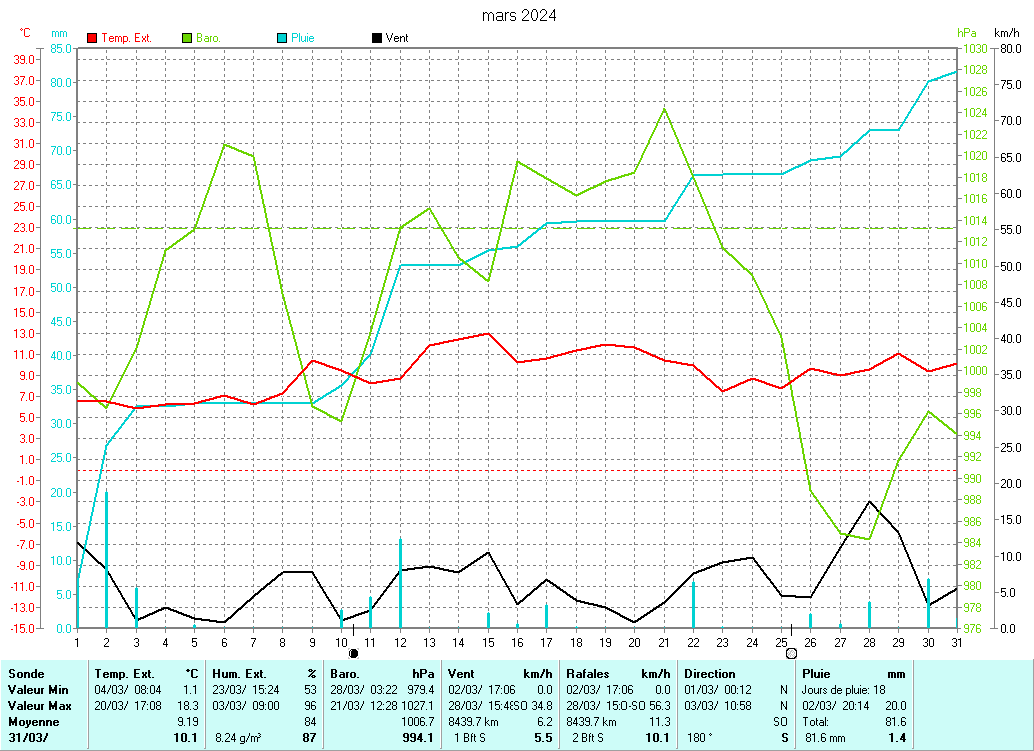Click the Sonde header in the table
This screenshot has width=1034, height=751.
tap(26, 674)
